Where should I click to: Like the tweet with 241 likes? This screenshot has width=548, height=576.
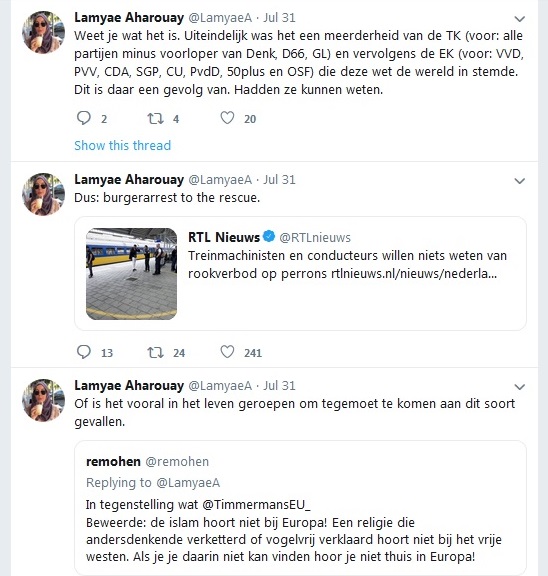(227, 352)
